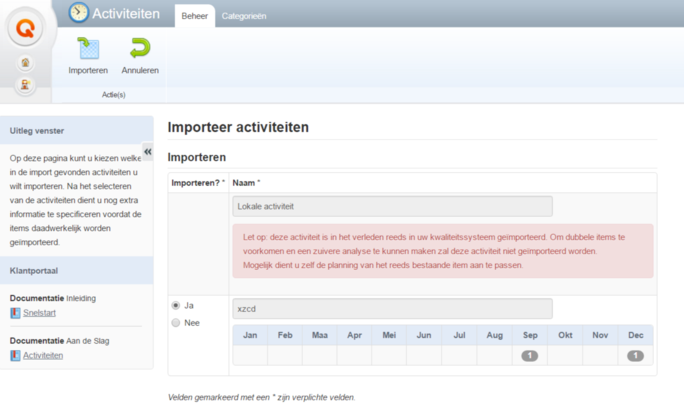This screenshot has height=416, width=684.
Task: Click the xzcd name input field
Action: 392,309
